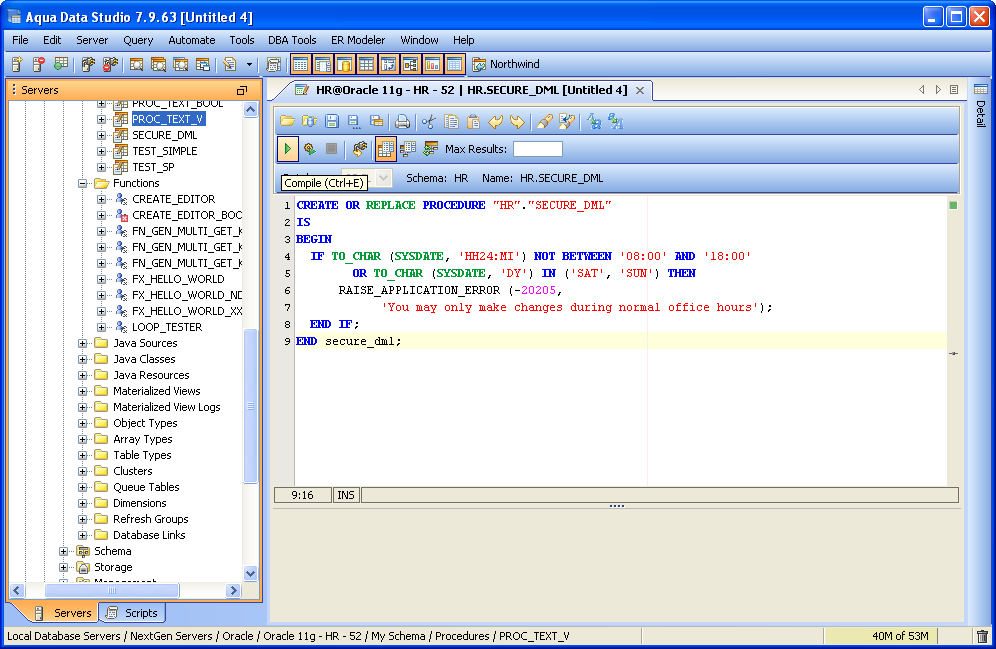Click the Compile play button
The image size is (996, 649).
tap(288, 149)
